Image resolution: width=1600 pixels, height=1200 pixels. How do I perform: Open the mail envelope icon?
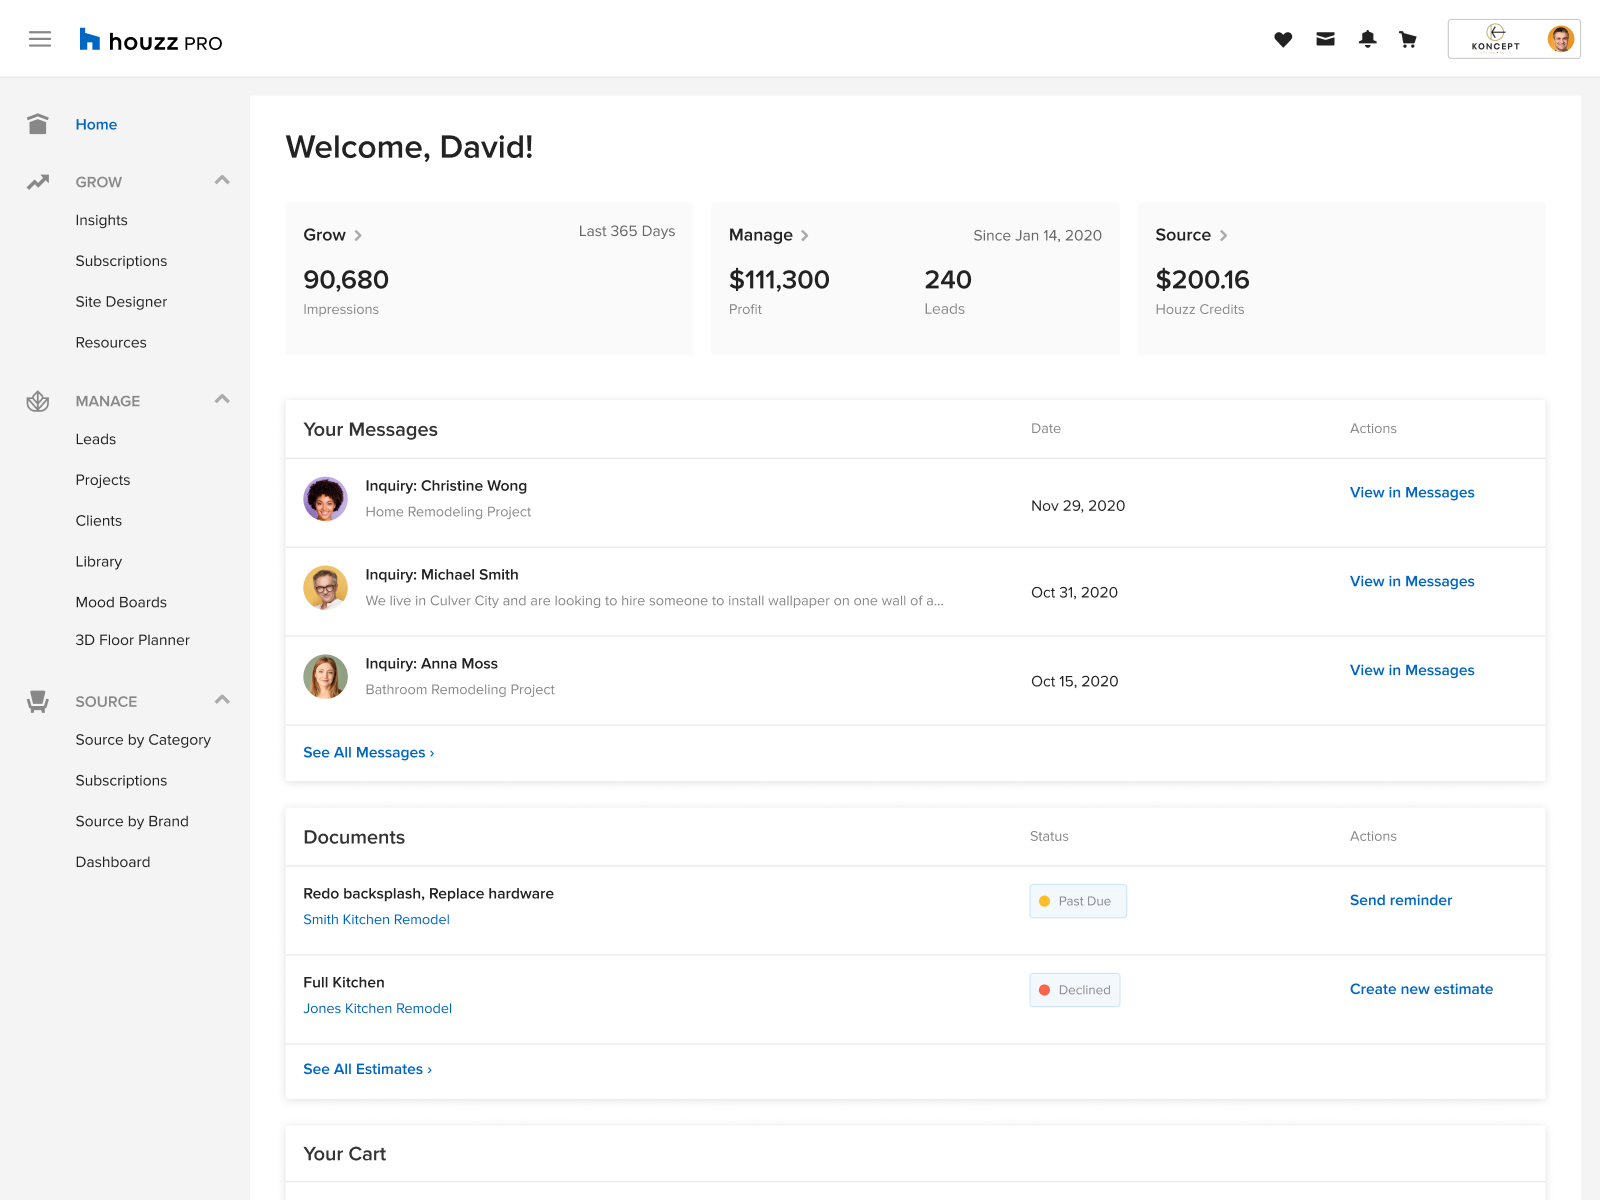click(1325, 40)
